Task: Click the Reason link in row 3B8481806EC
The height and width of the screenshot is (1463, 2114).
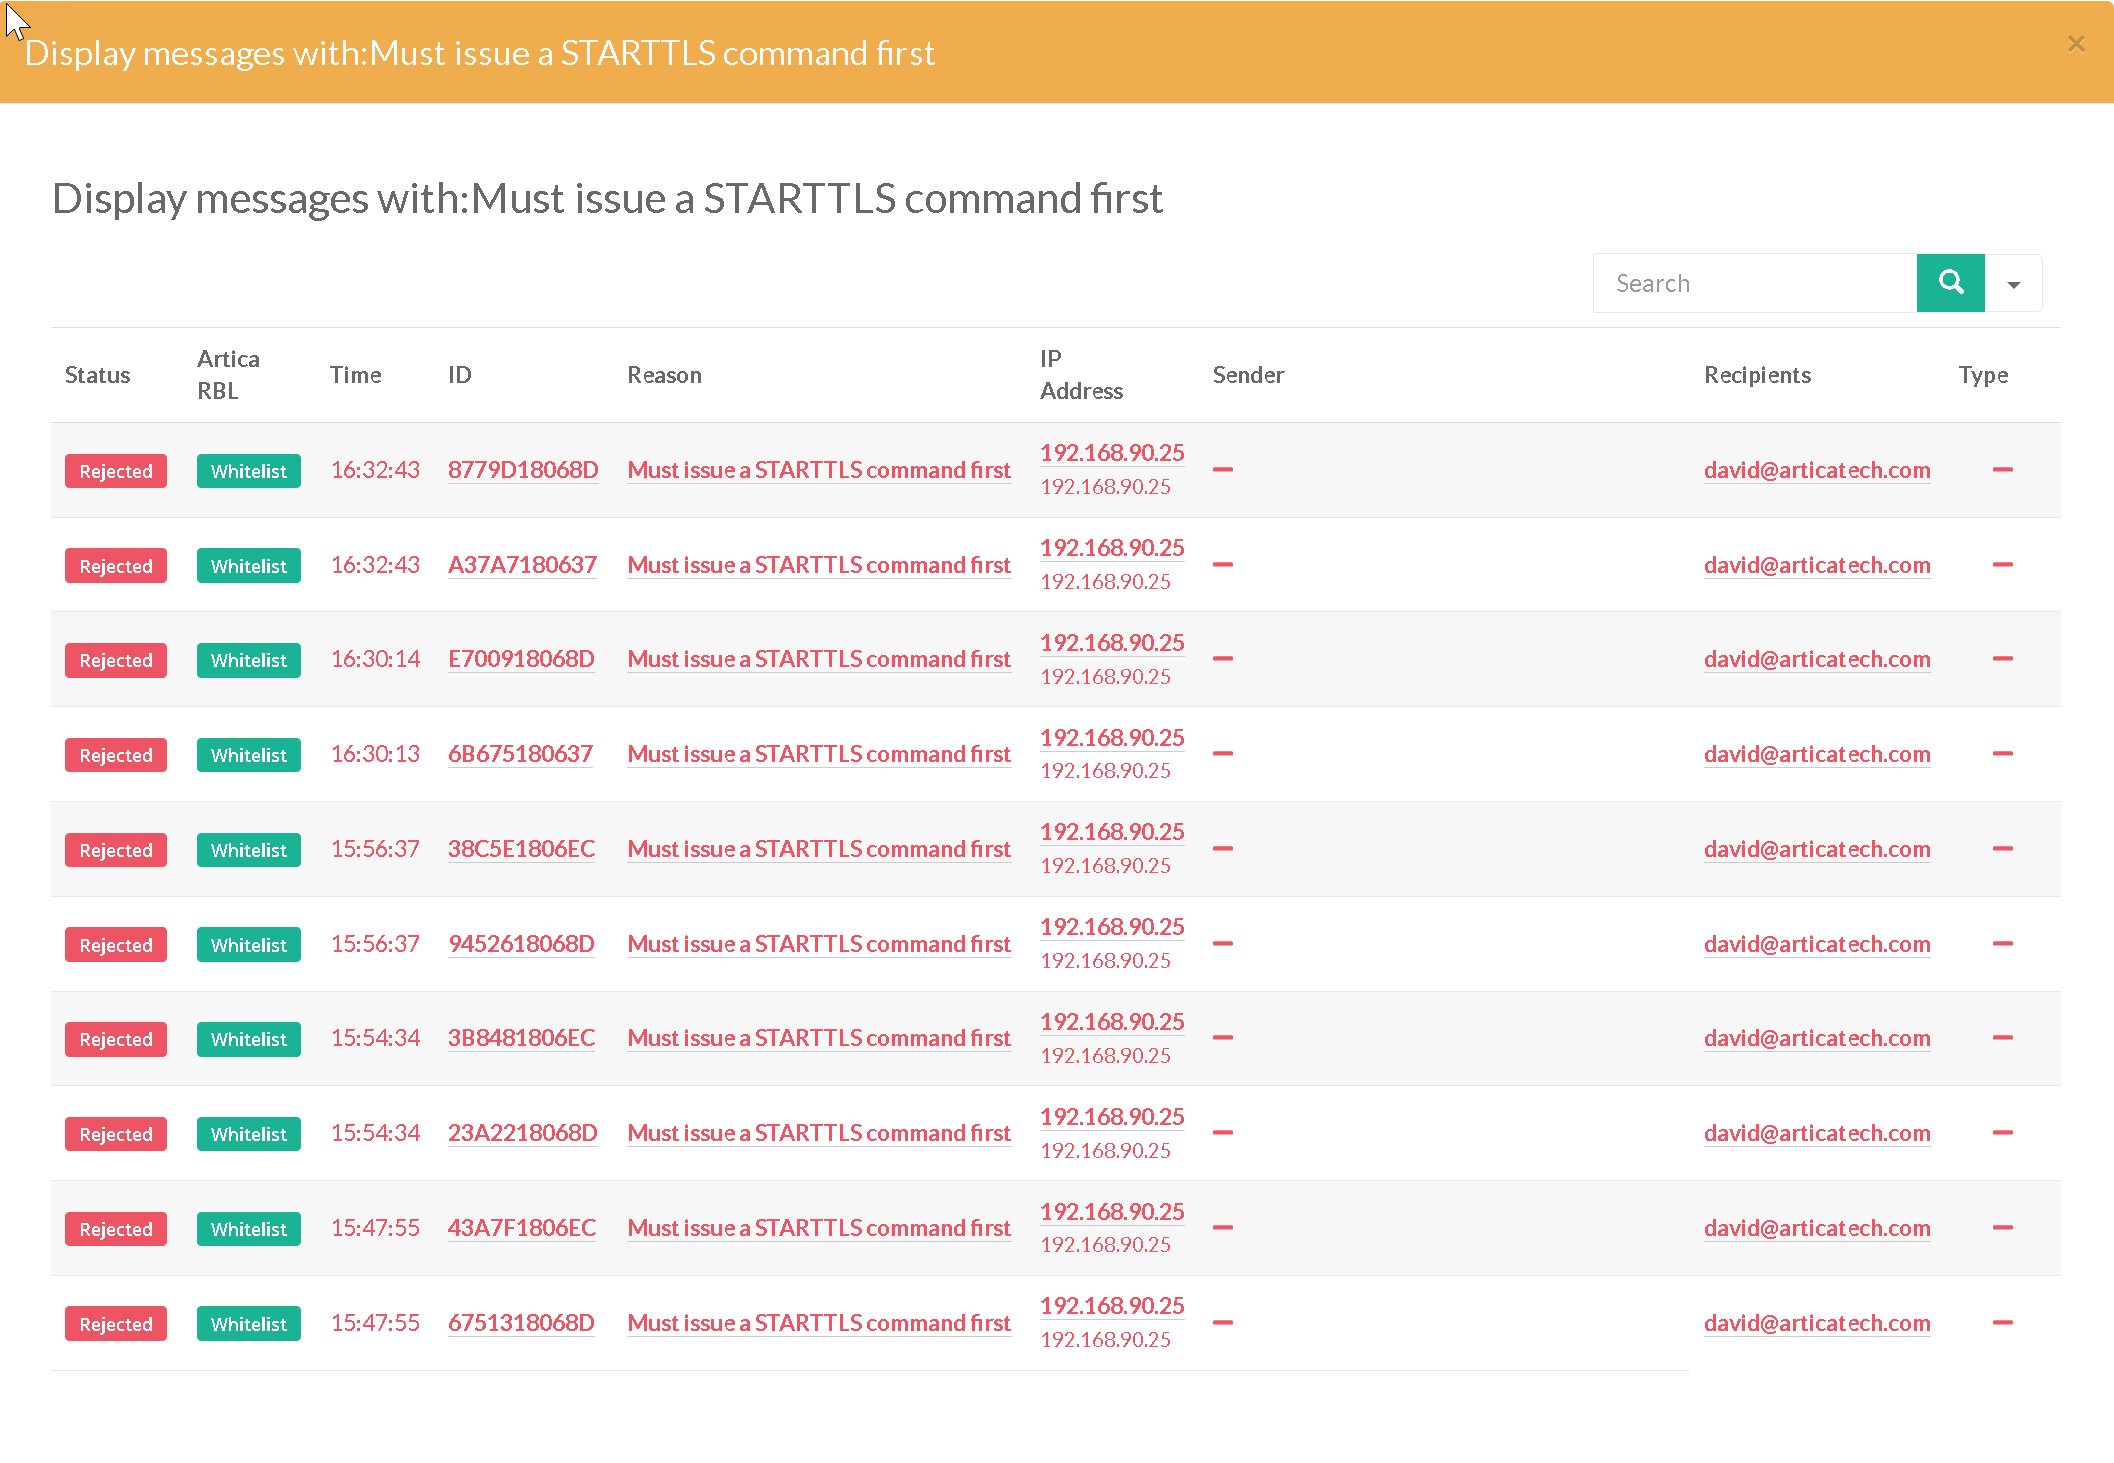Action: (x=818, y=1038)
